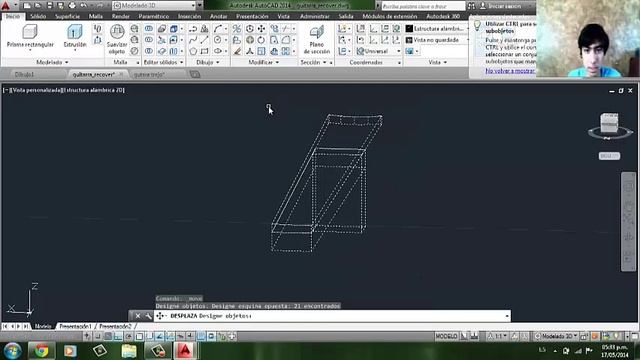Click the Undo arrow icon

(x=83, y=6)
